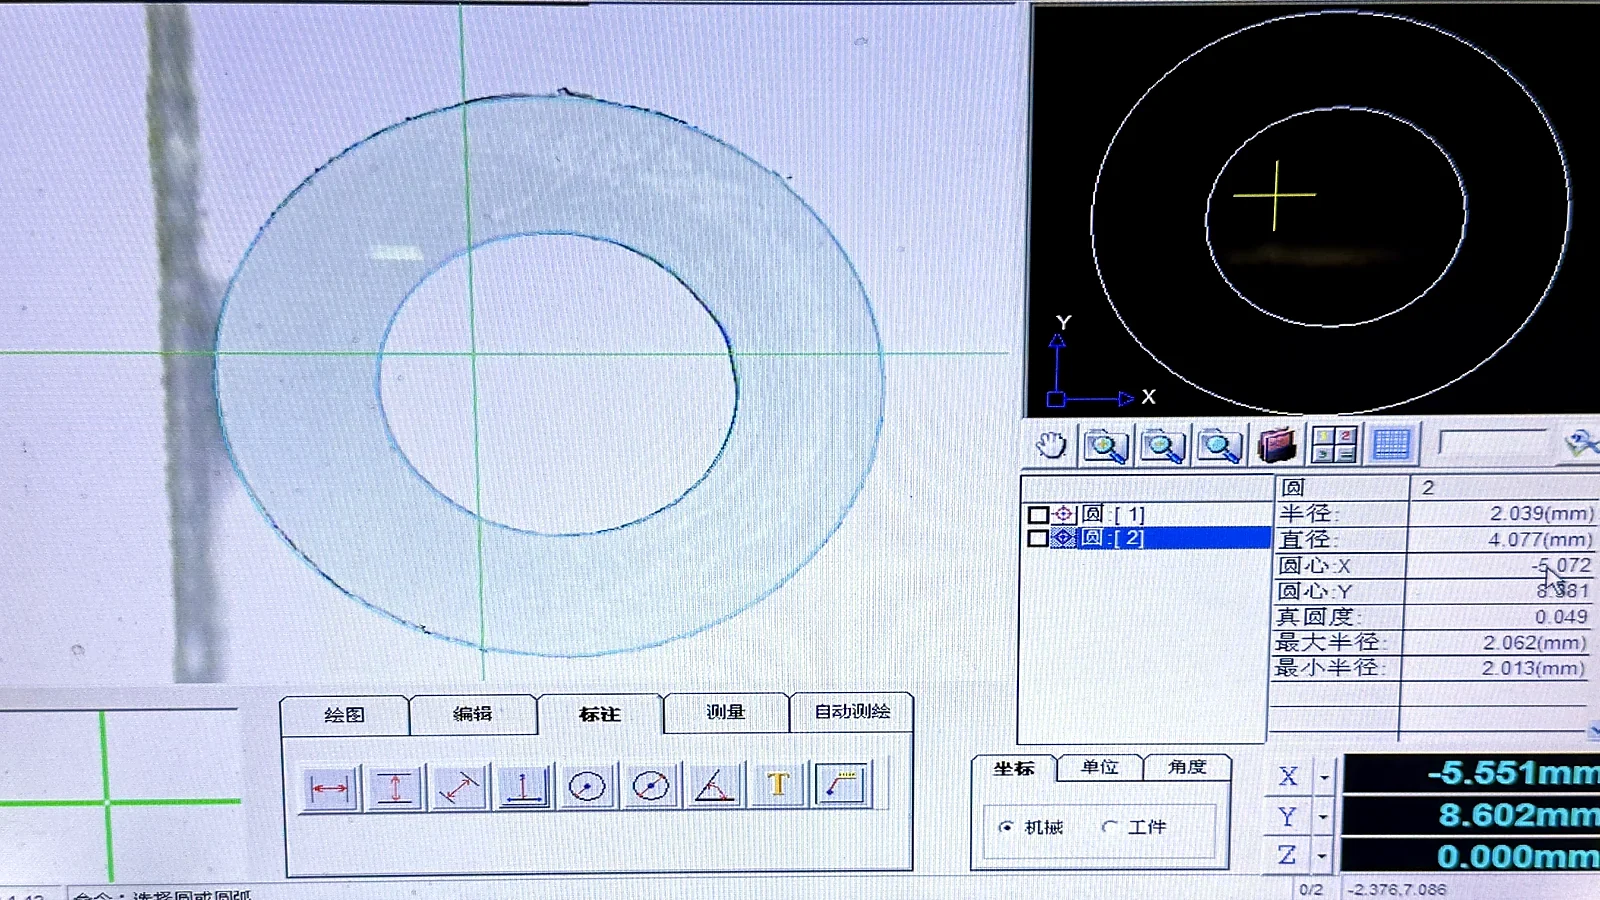The width and height of the screenshot is (1600, 900).
Task: Select the 圆:[1] list entry
Action: click(x=1113, y=514)
